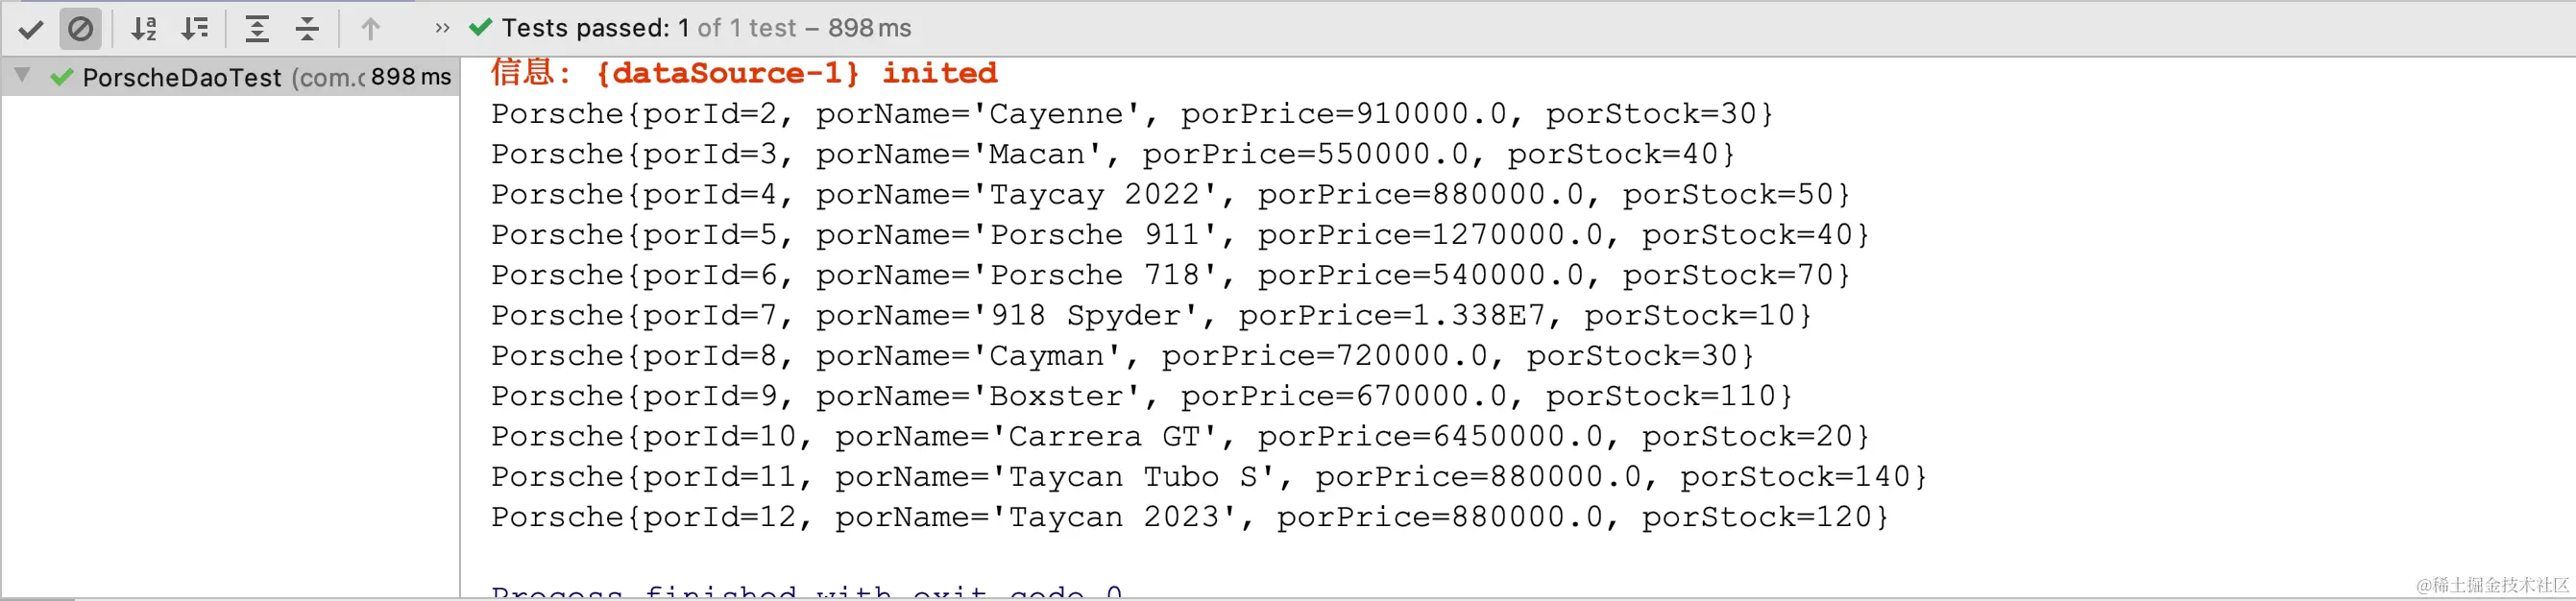Click the dataSource-1 inited log line
Image resolution: width=2576 pixels, height=601 pixels.
click(x=744, y=73)
